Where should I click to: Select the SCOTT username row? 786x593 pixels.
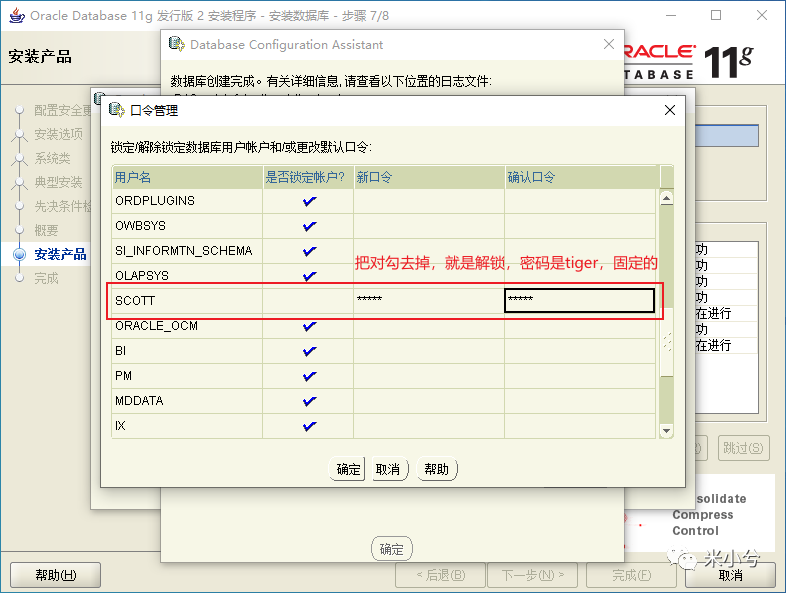[x=187, y=301]
